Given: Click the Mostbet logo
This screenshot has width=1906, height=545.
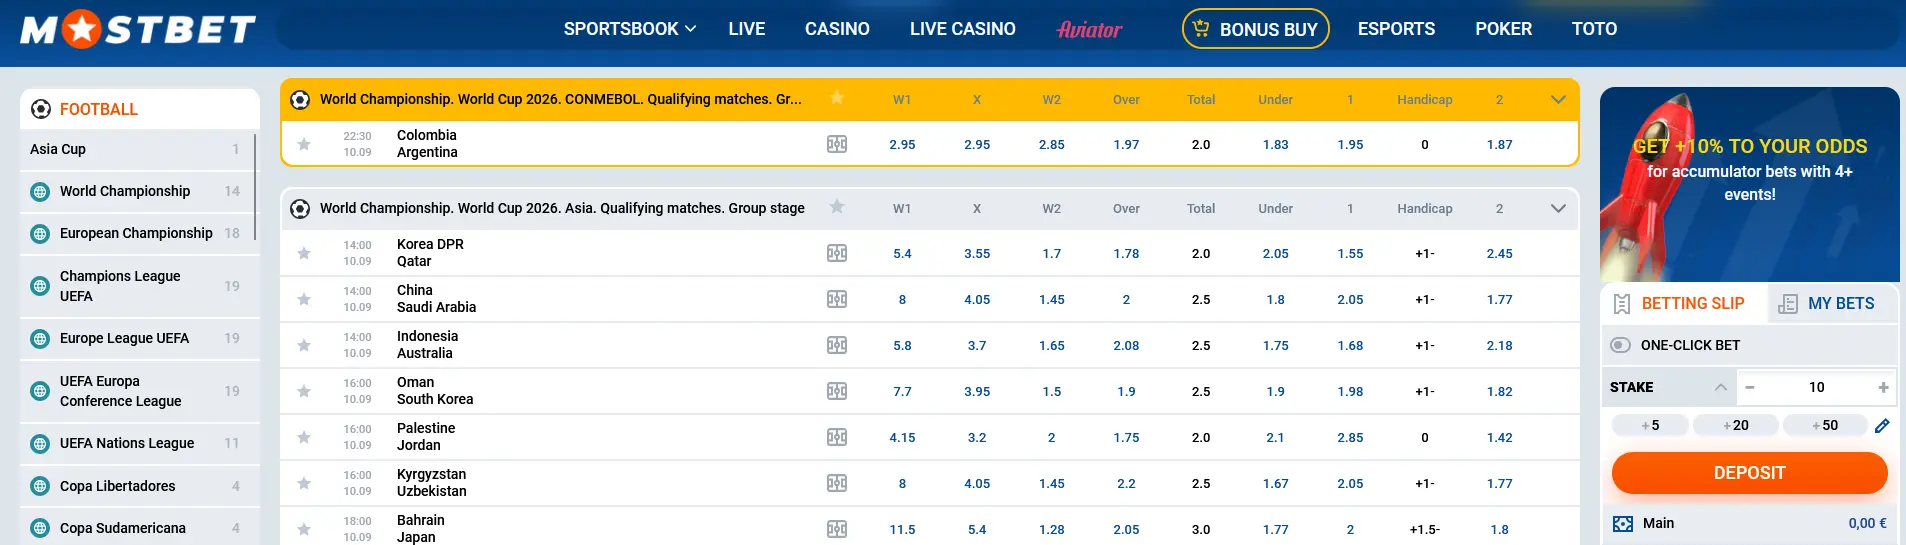Looking at the screenshot, I should pos(138,30).
